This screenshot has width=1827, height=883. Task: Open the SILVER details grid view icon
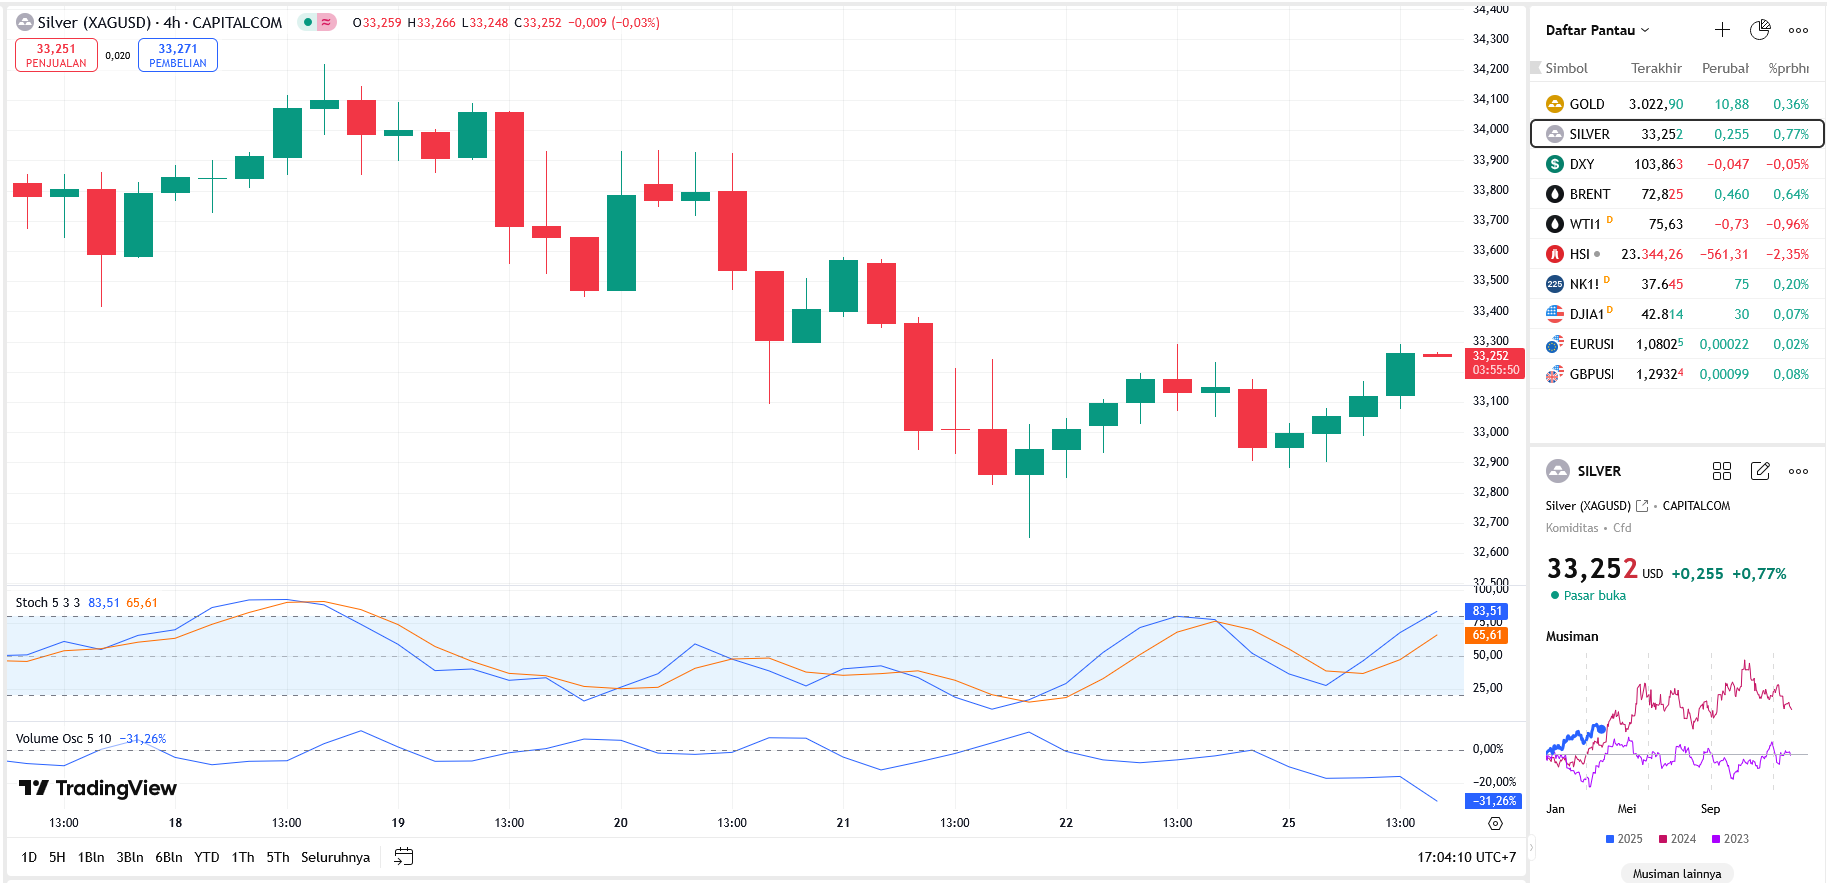[x=1721, y=471]
